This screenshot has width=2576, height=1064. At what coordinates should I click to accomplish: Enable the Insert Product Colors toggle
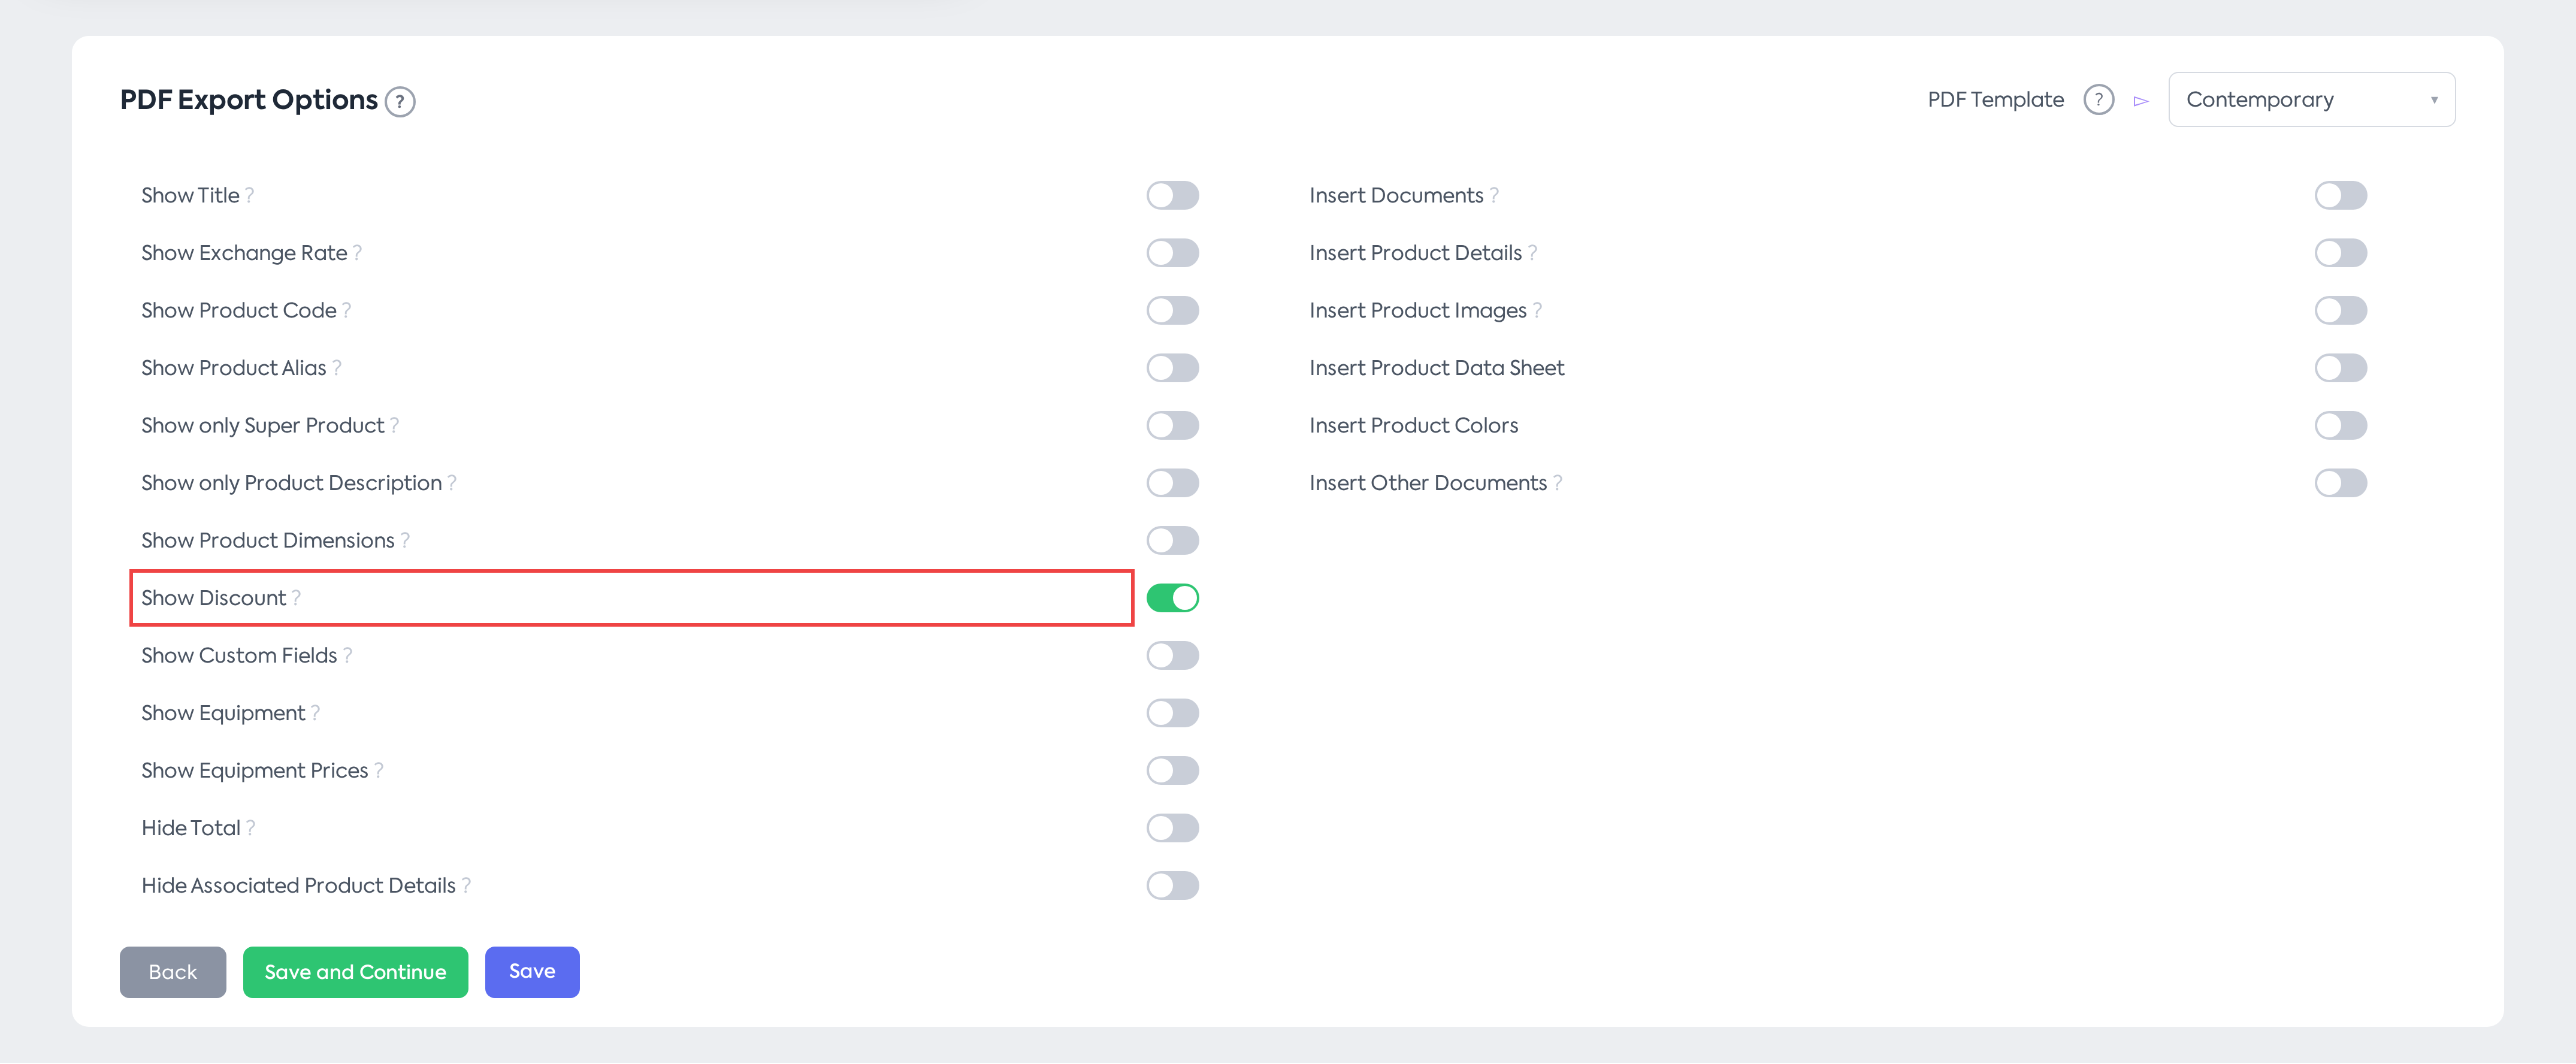(x=2340, y=426)
